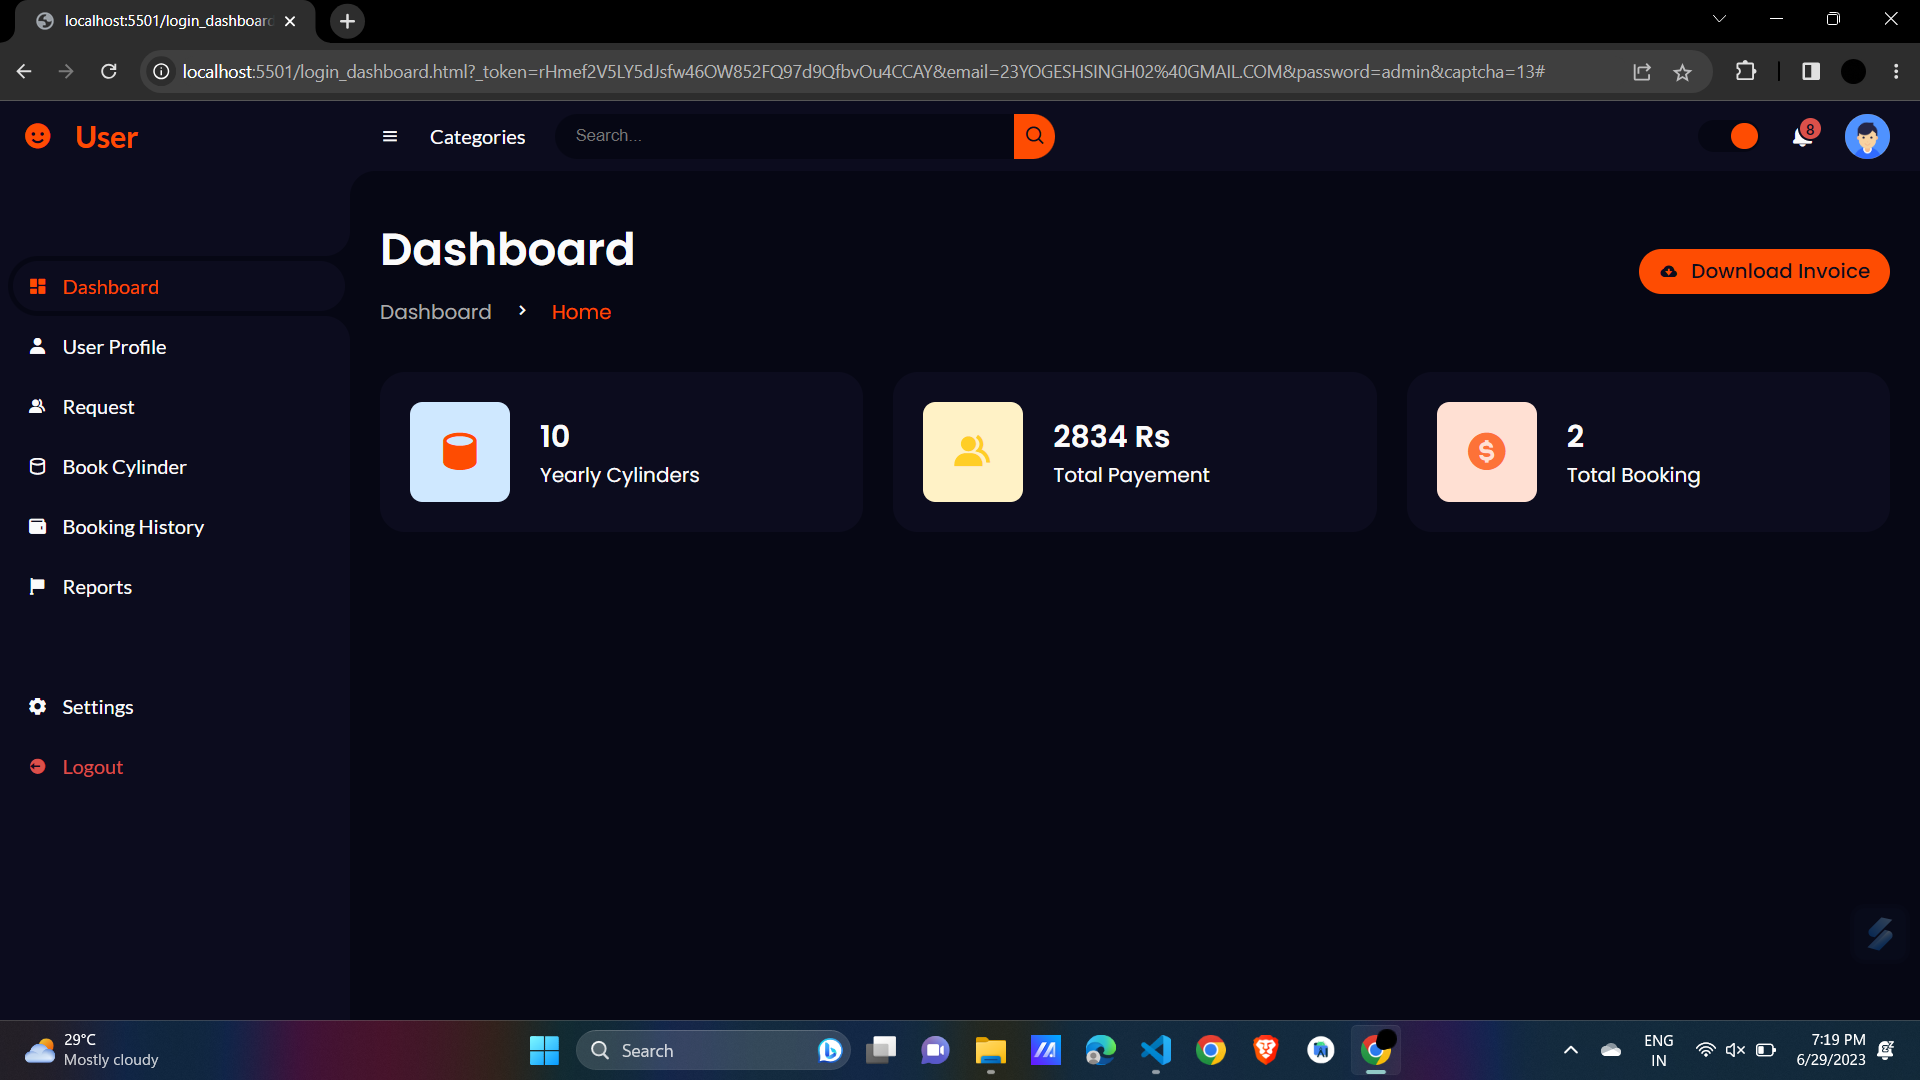This screenshot has height=1080, width=1920.
Task: Click the Total Booking dollar icon
Action: point(1486,452)
